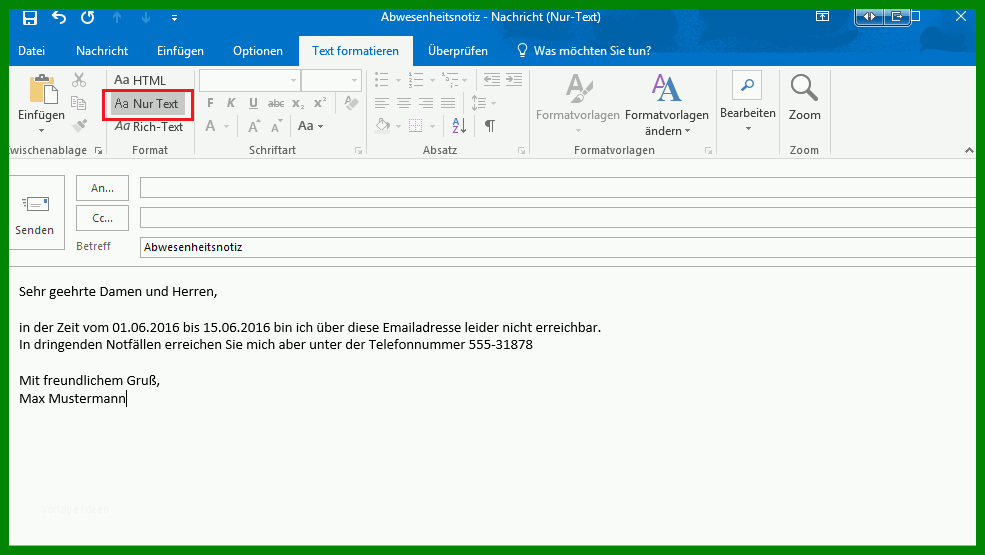Go to previous item with the up arrow

117,18
